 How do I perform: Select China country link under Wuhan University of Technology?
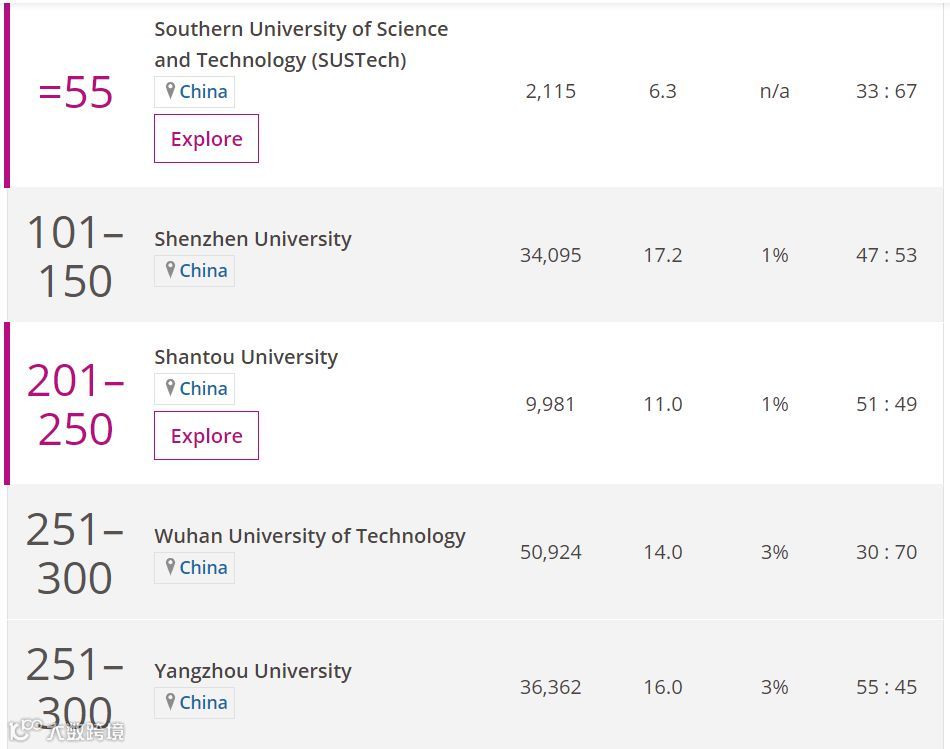coord(203,567)
